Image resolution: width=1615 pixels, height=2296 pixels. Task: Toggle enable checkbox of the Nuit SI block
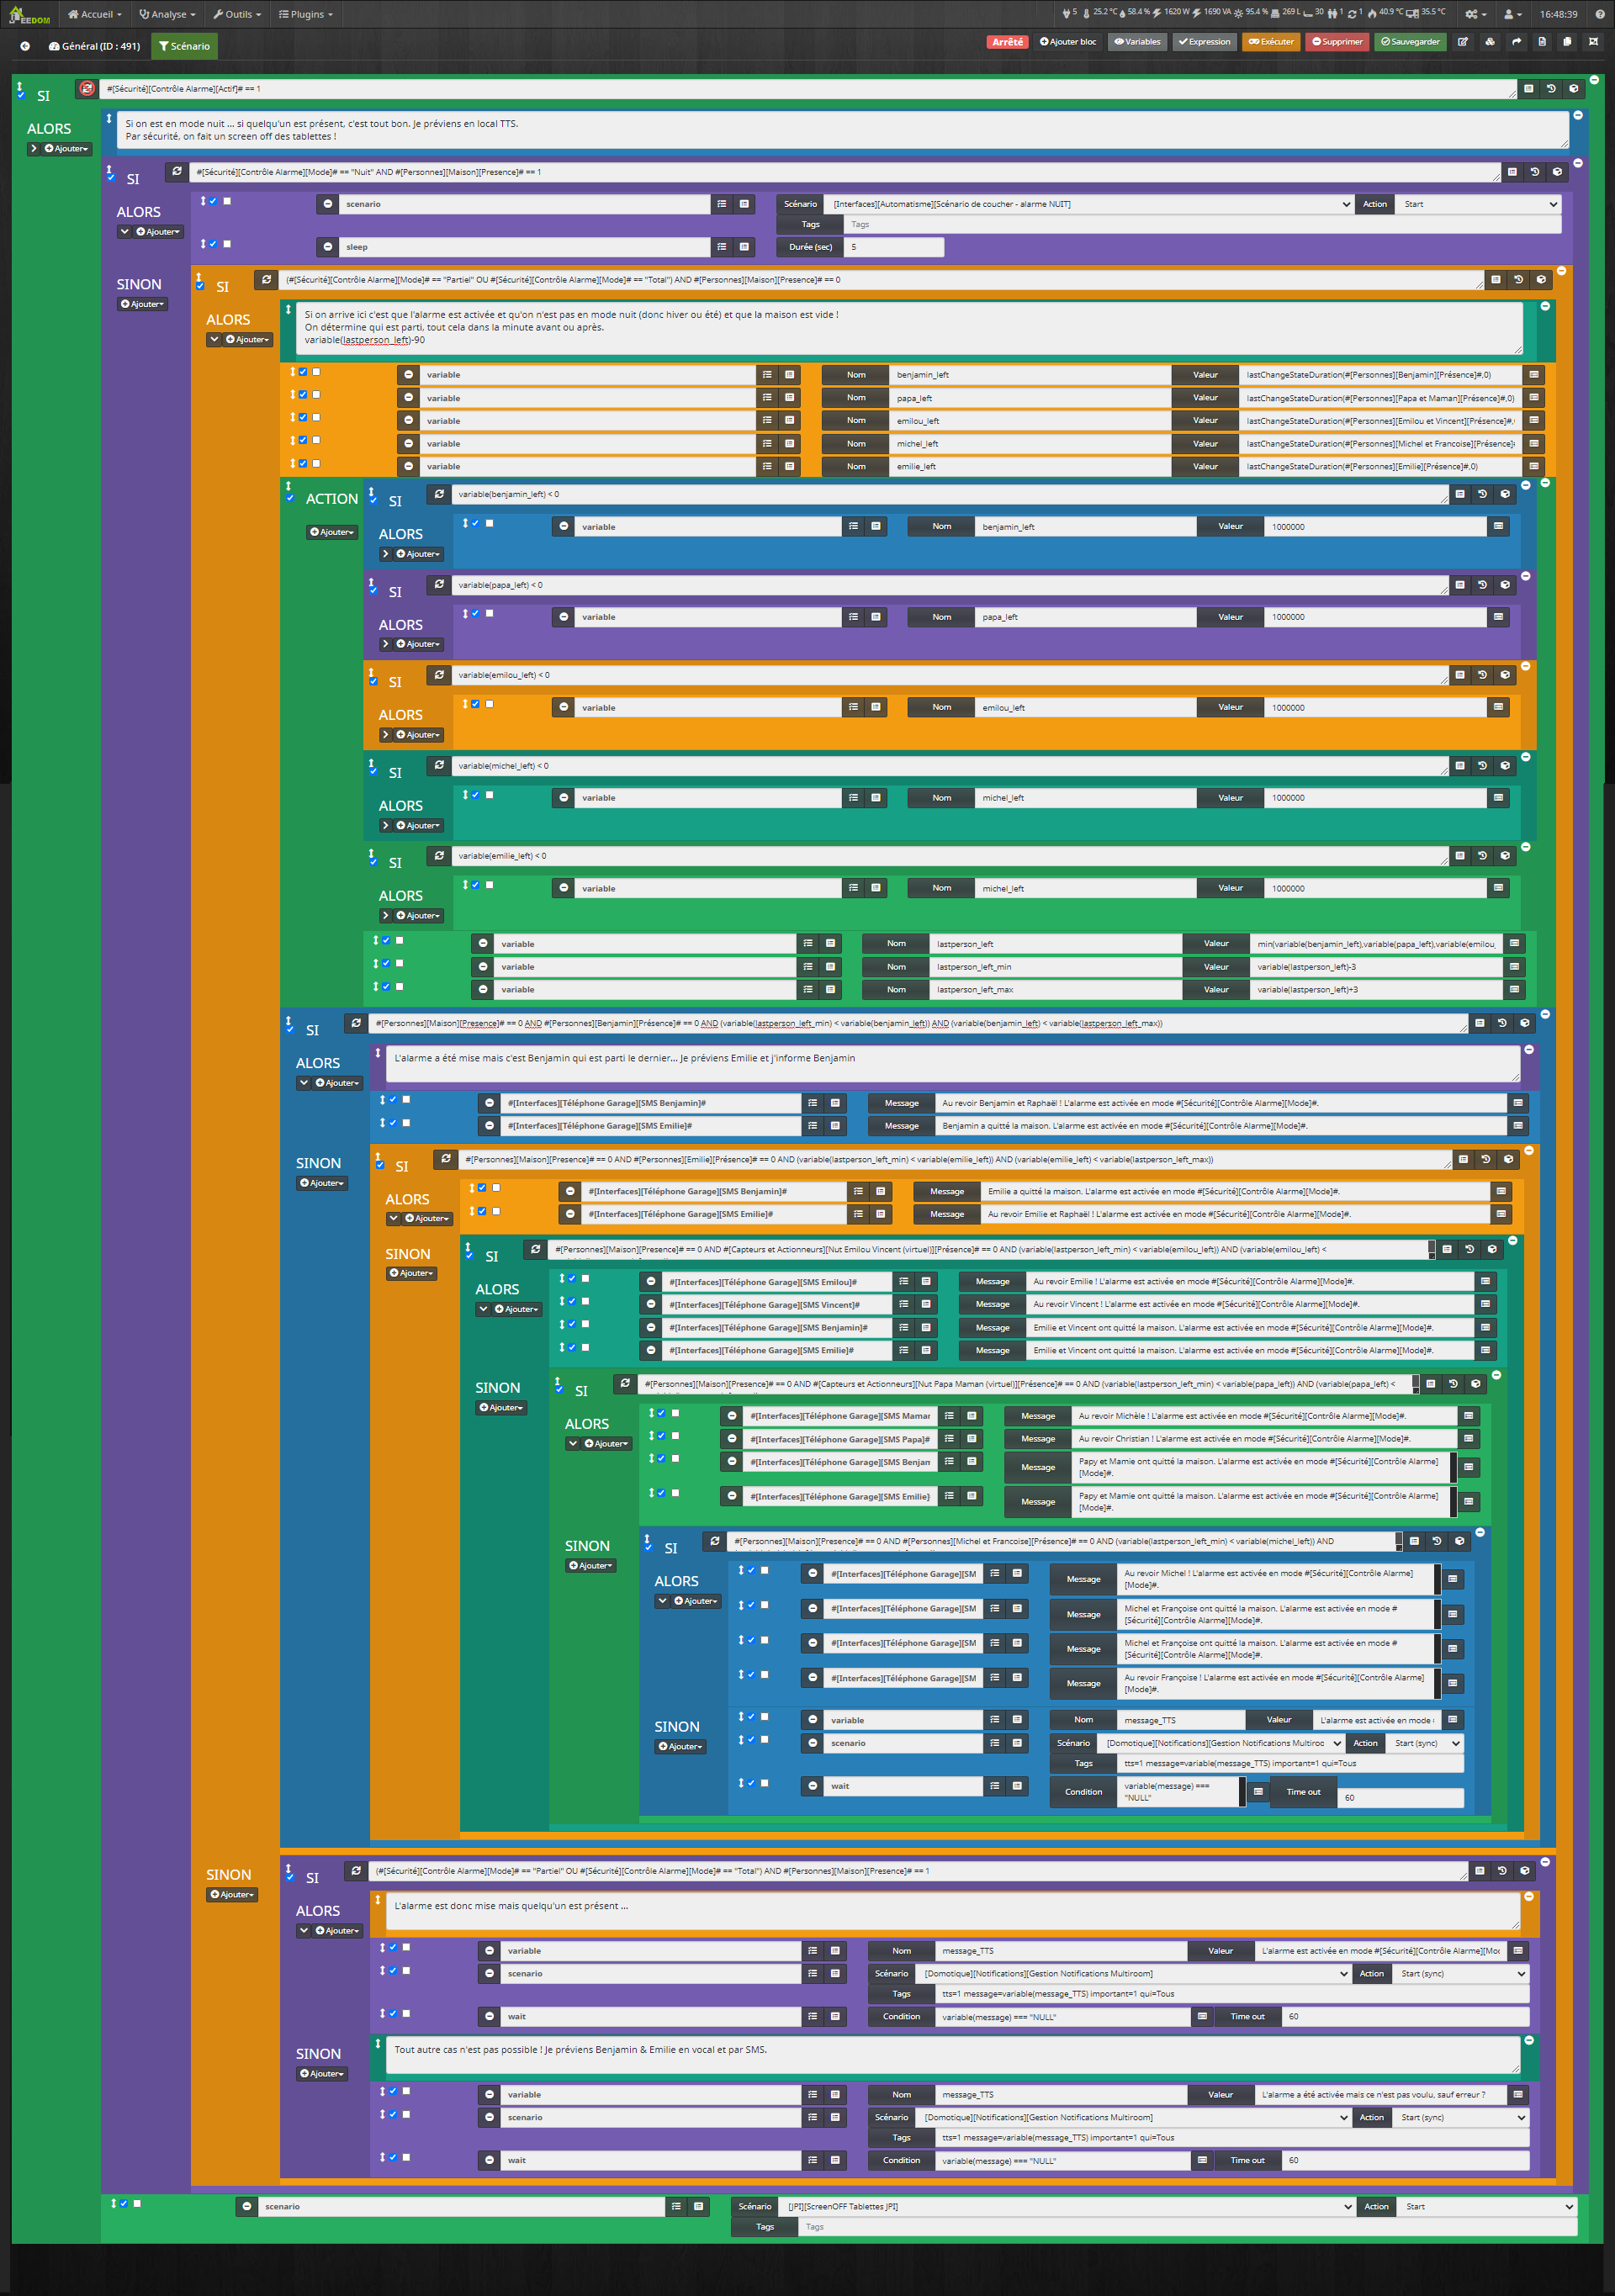tap(110, 177)
